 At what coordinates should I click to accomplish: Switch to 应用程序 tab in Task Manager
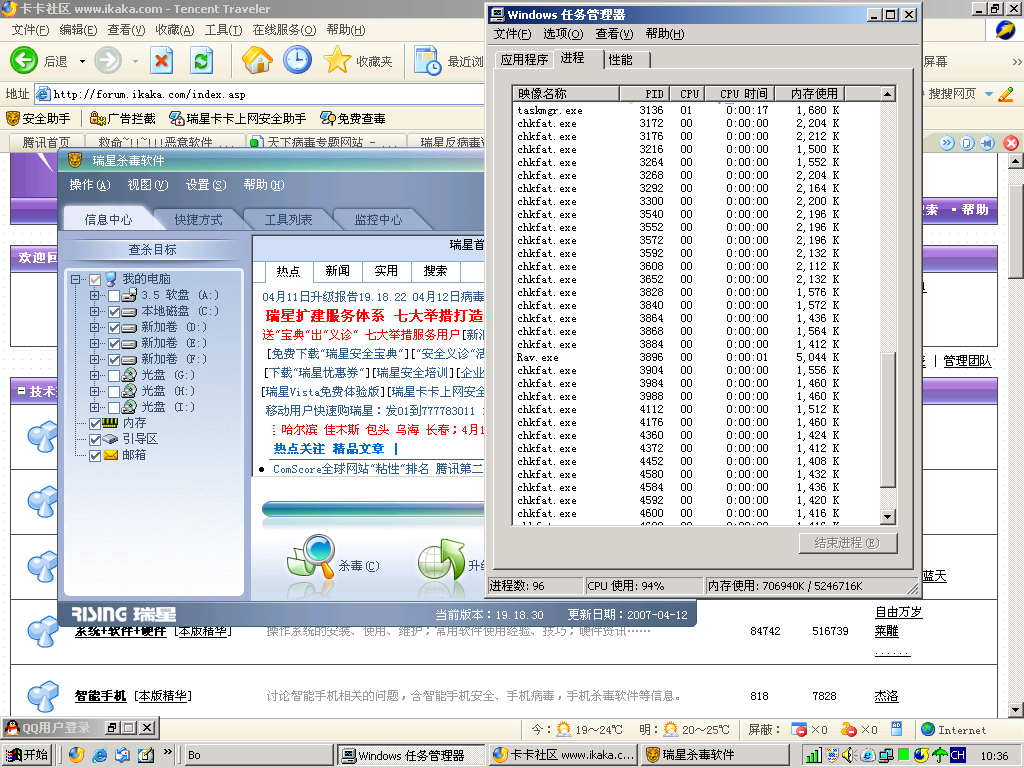click(524, 59)
